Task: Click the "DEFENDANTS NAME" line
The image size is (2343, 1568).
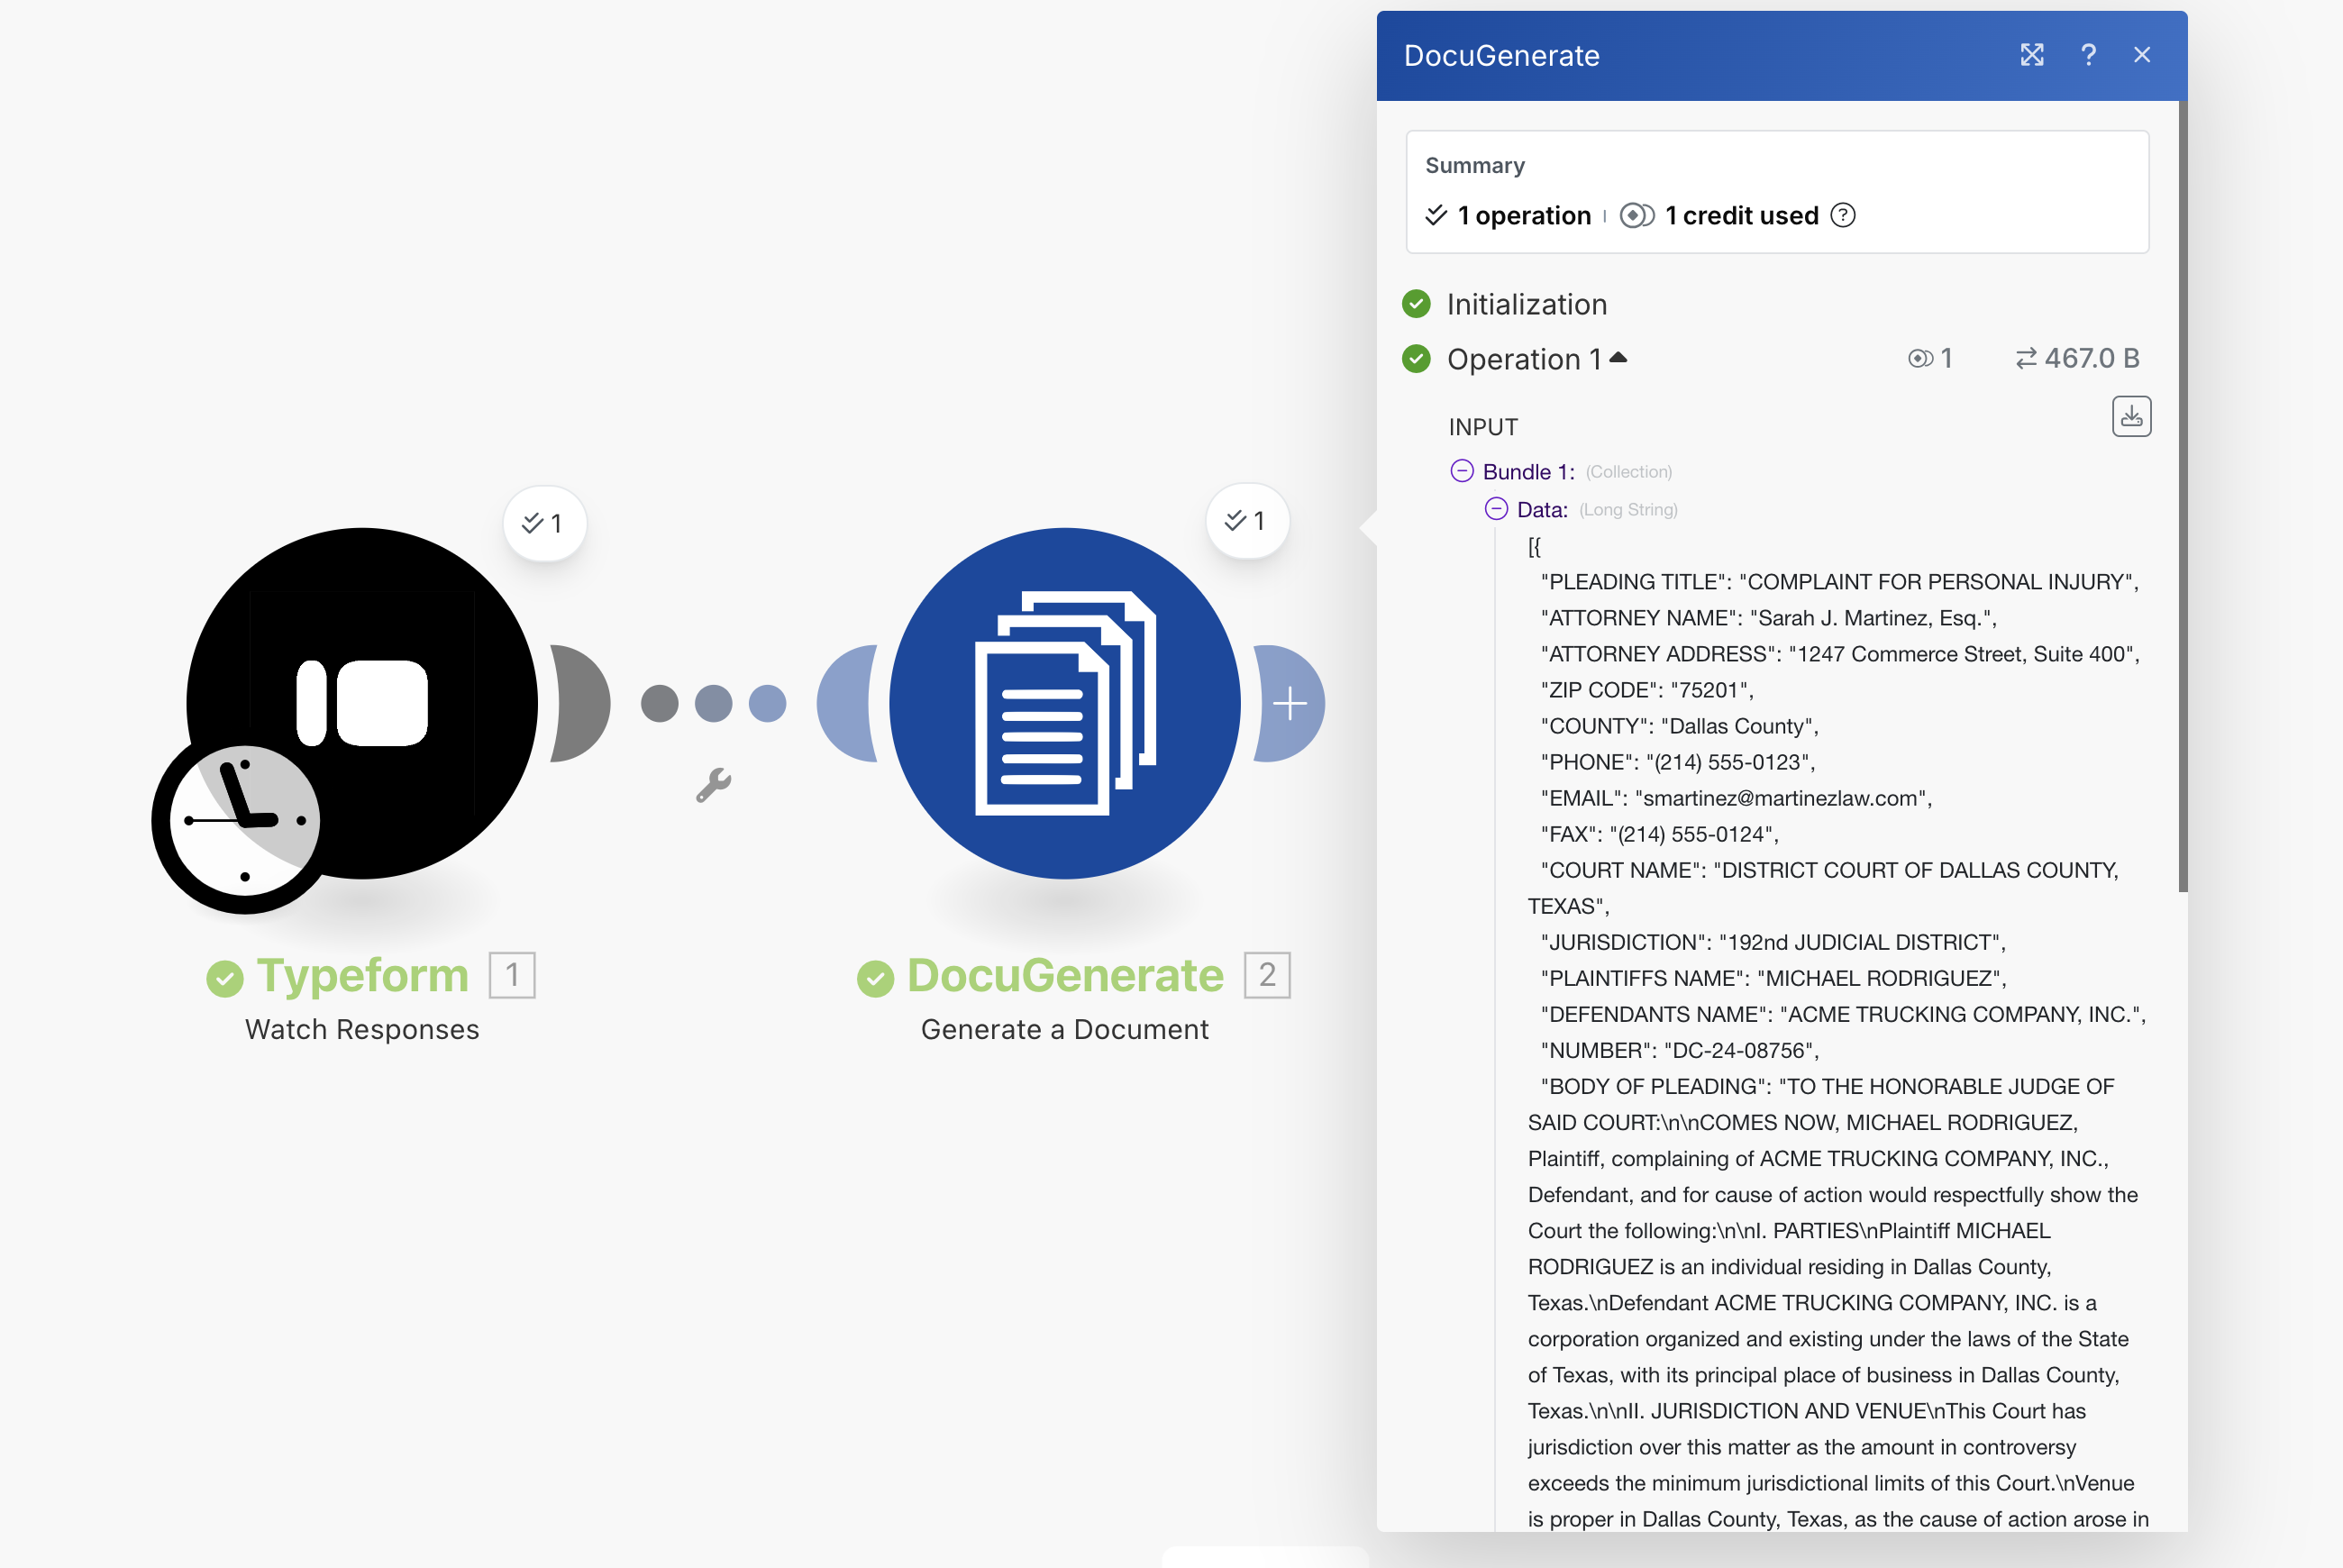Action: tap(1843, 1014)
